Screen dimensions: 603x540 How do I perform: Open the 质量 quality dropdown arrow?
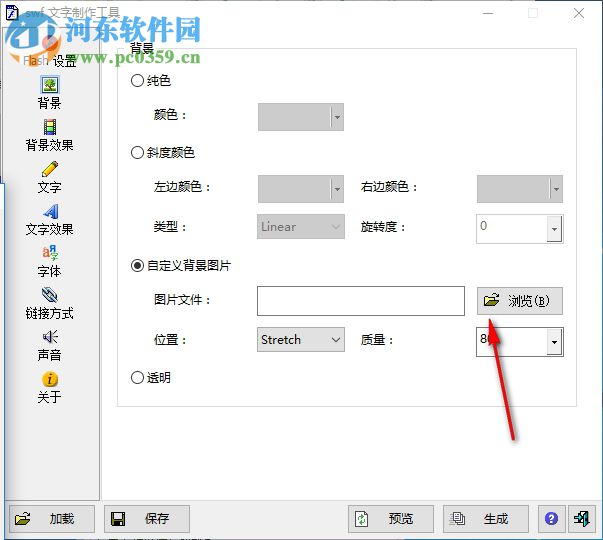(x=554, y=342)
